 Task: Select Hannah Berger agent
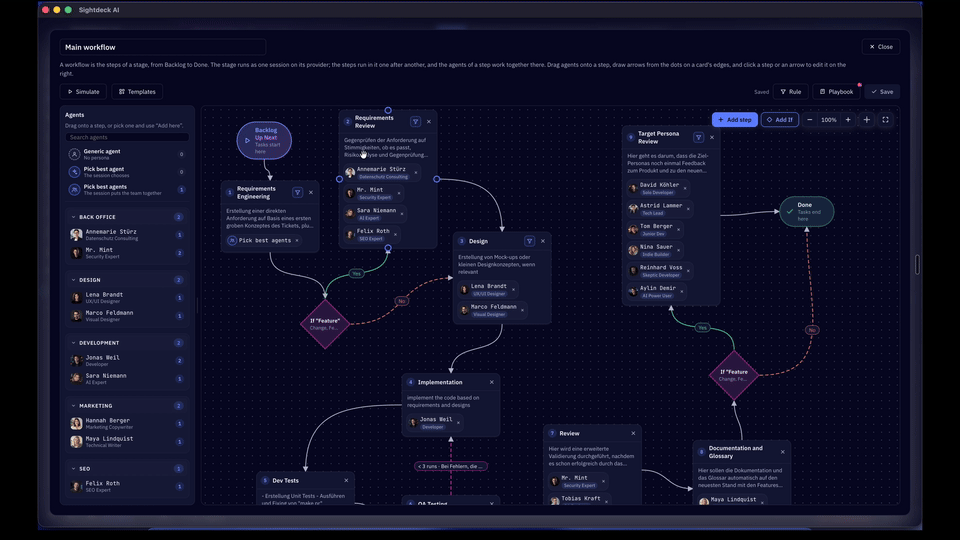click(127, 424)
